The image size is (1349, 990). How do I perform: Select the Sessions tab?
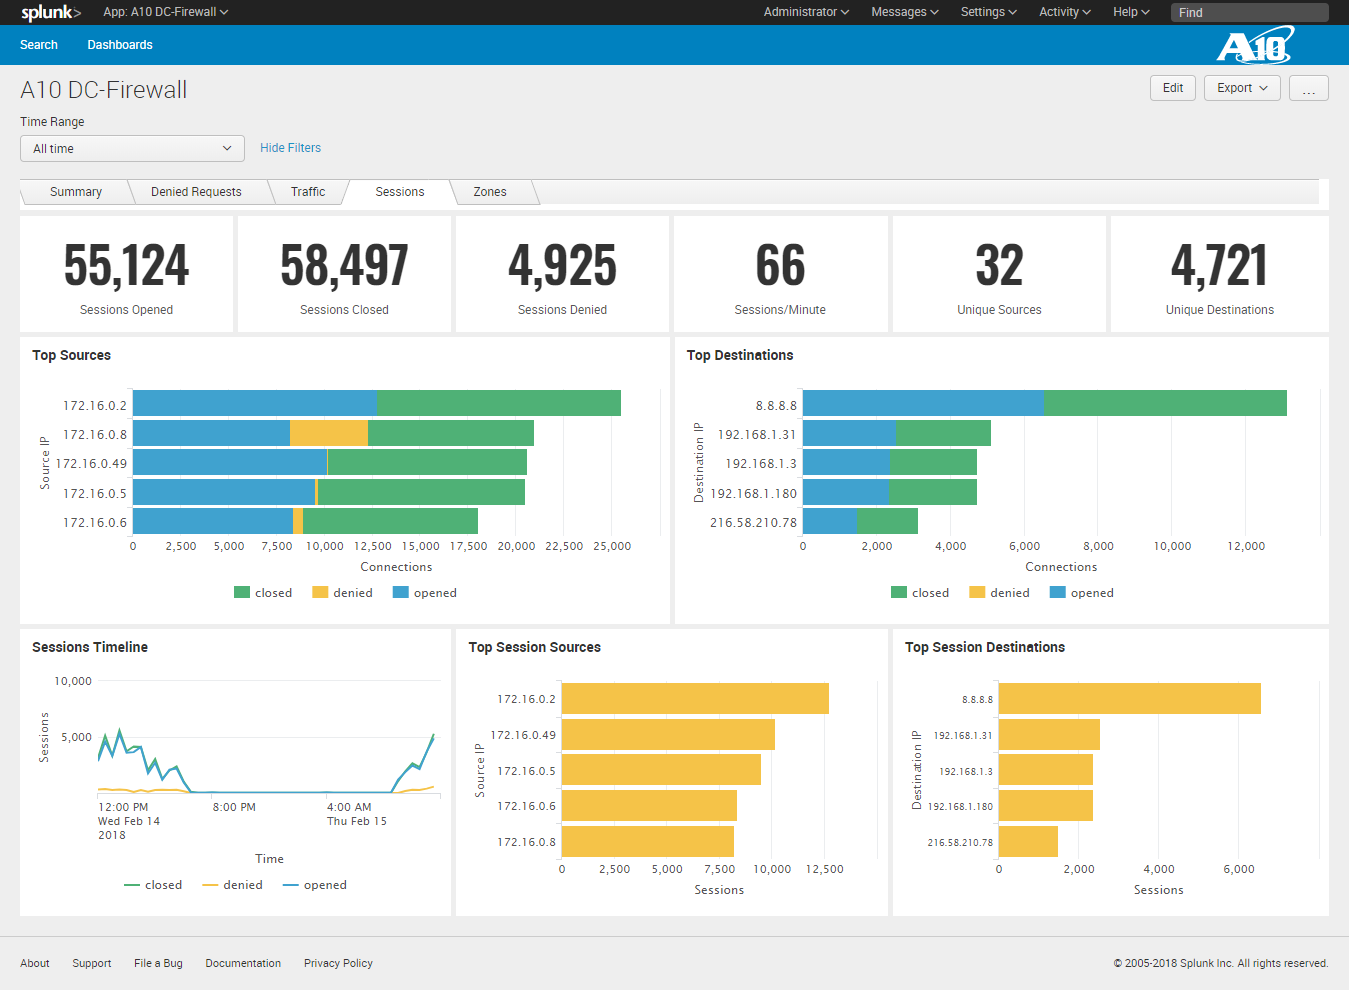tap(400, 192)
